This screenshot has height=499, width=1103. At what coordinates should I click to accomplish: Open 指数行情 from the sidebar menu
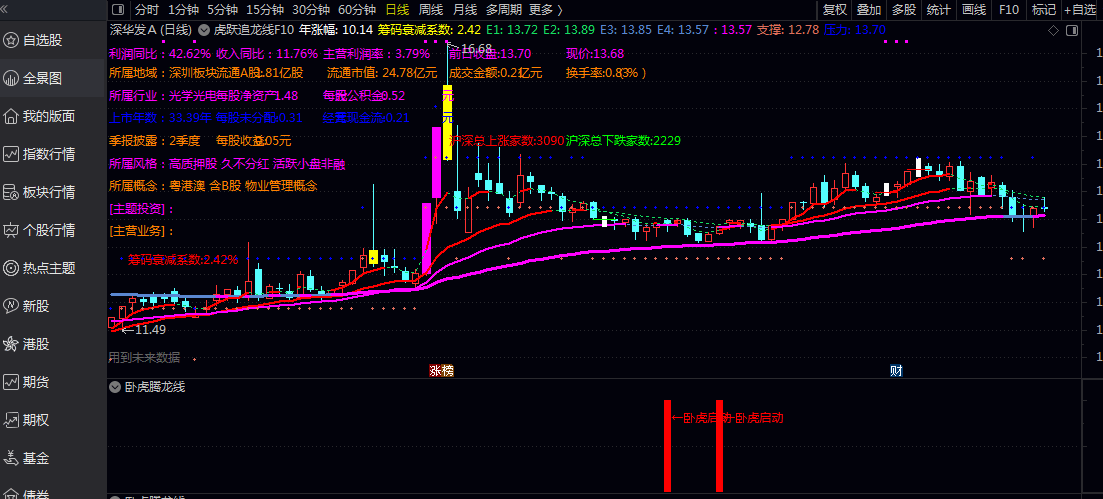(x=49, y=154)
